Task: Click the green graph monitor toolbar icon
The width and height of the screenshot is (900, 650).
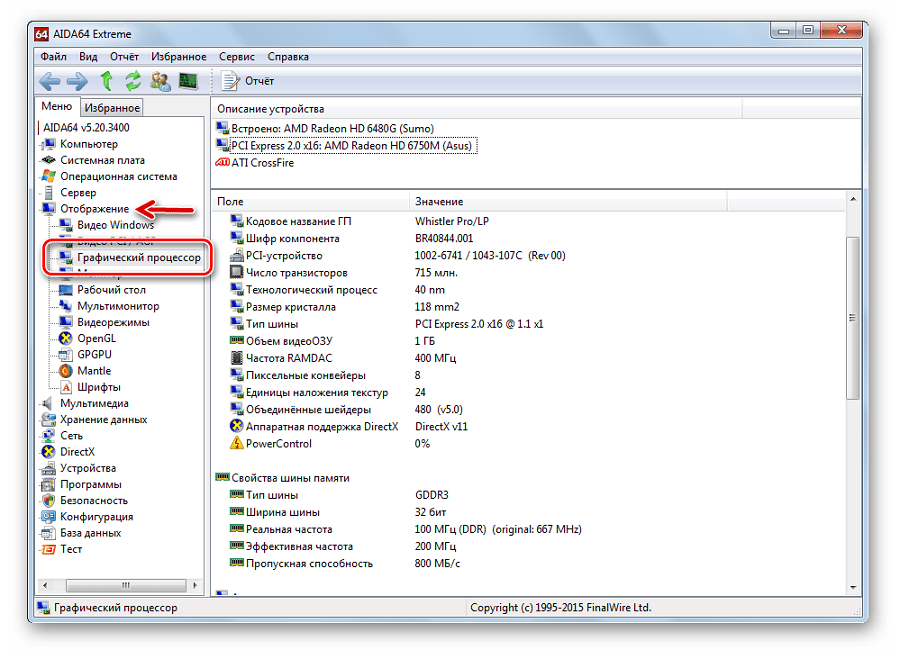Action: click(x=187, y=81)
